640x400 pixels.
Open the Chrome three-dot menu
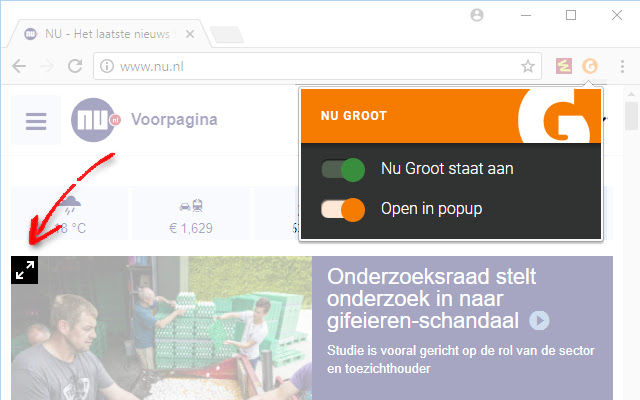click(622, 66)
